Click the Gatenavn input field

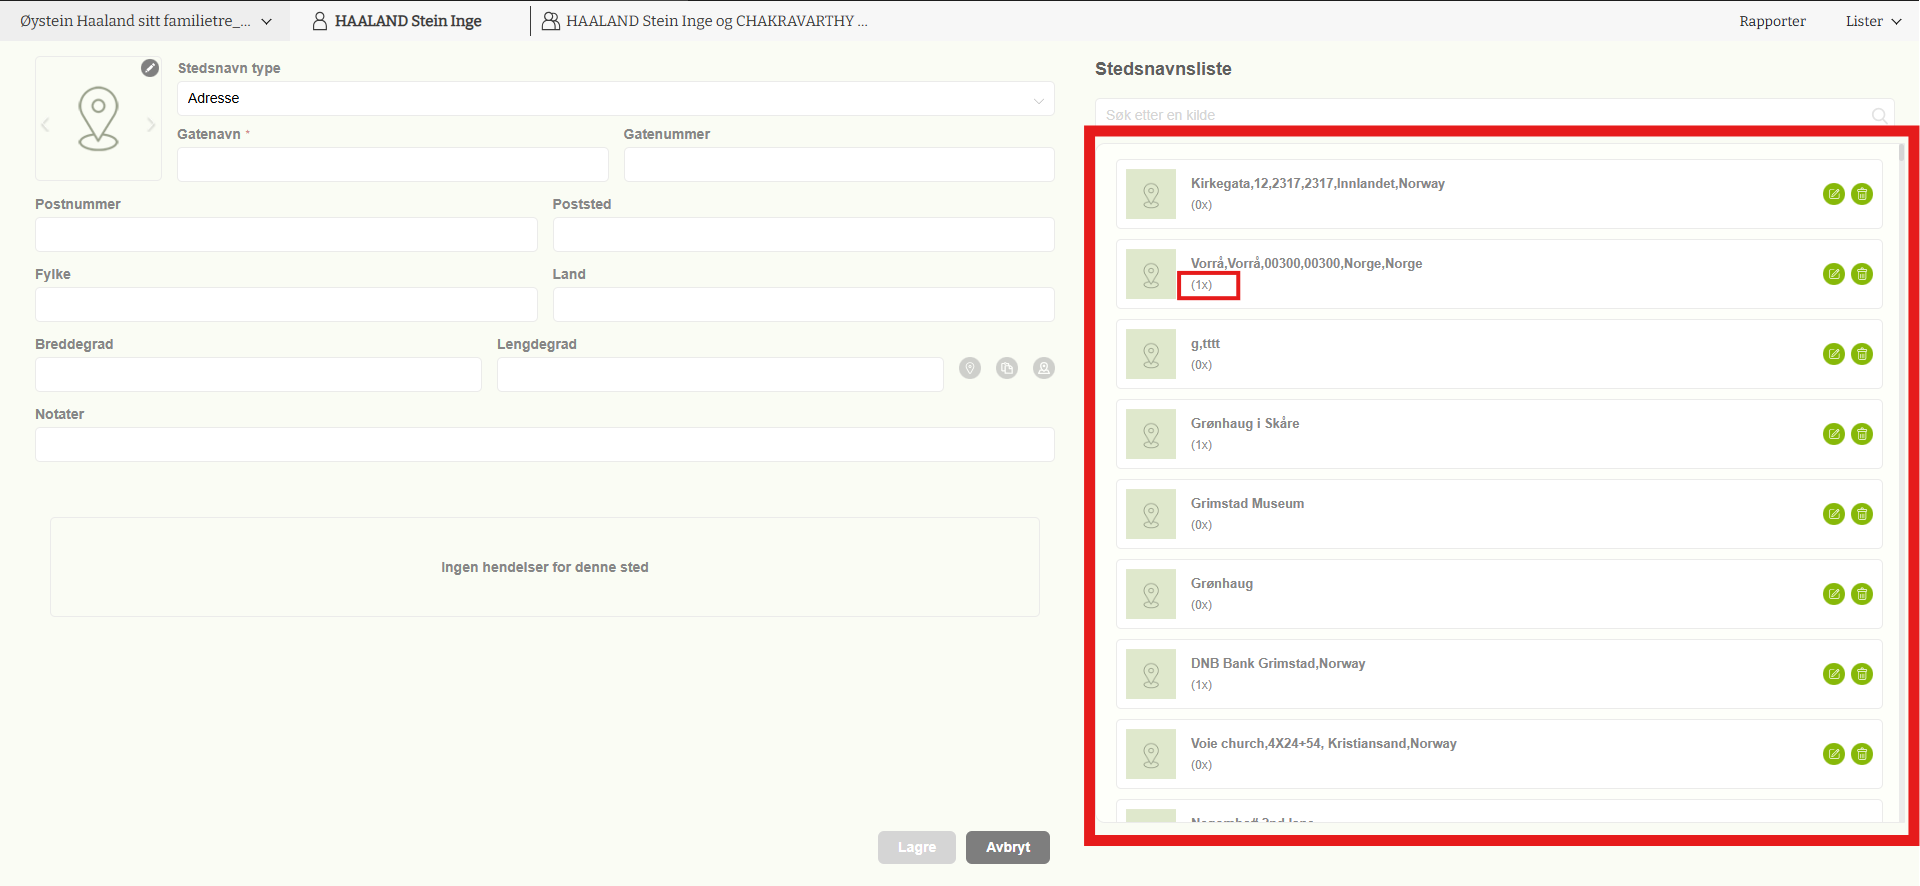tap(392, 164)
